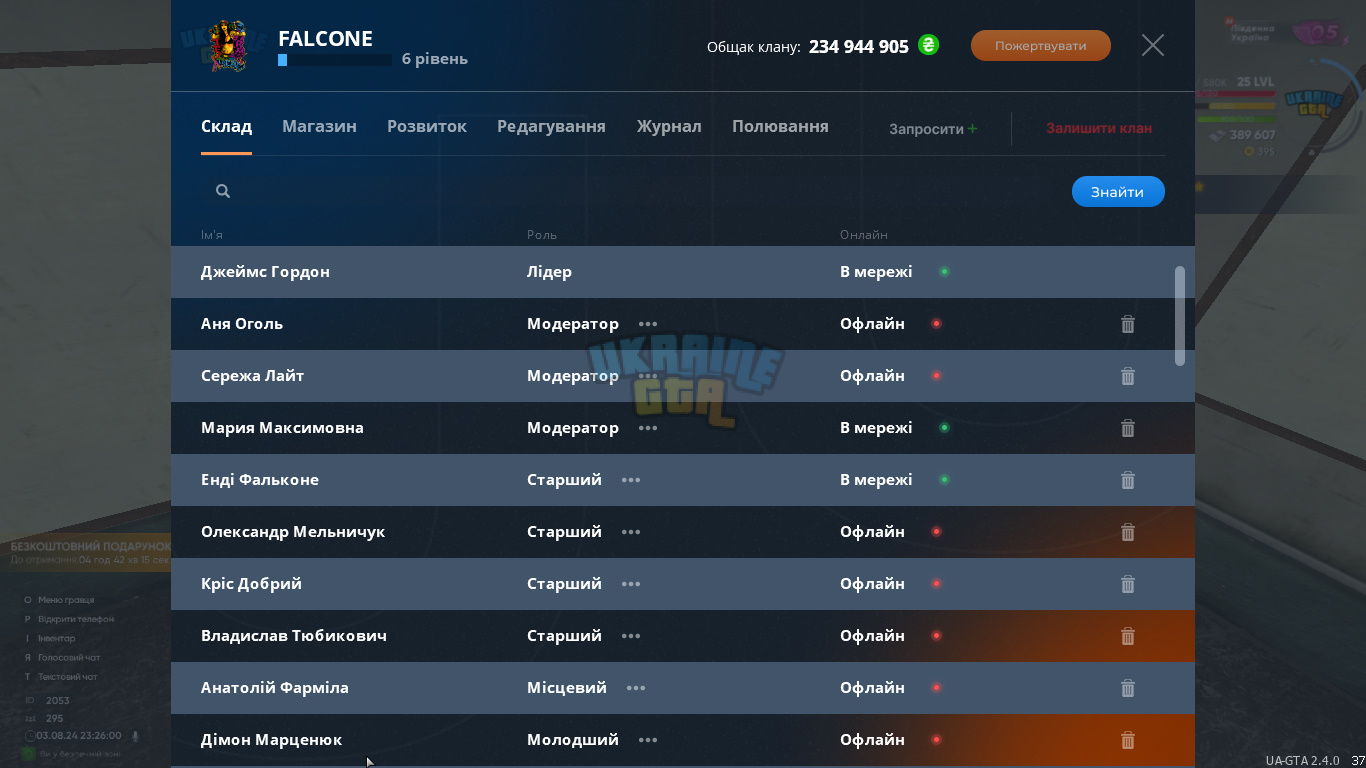Viewport: 1366px width, 768px height.
Task: Open role dots for Анатолій Фарміла Місцевий
Action: (x=636, y=688)
